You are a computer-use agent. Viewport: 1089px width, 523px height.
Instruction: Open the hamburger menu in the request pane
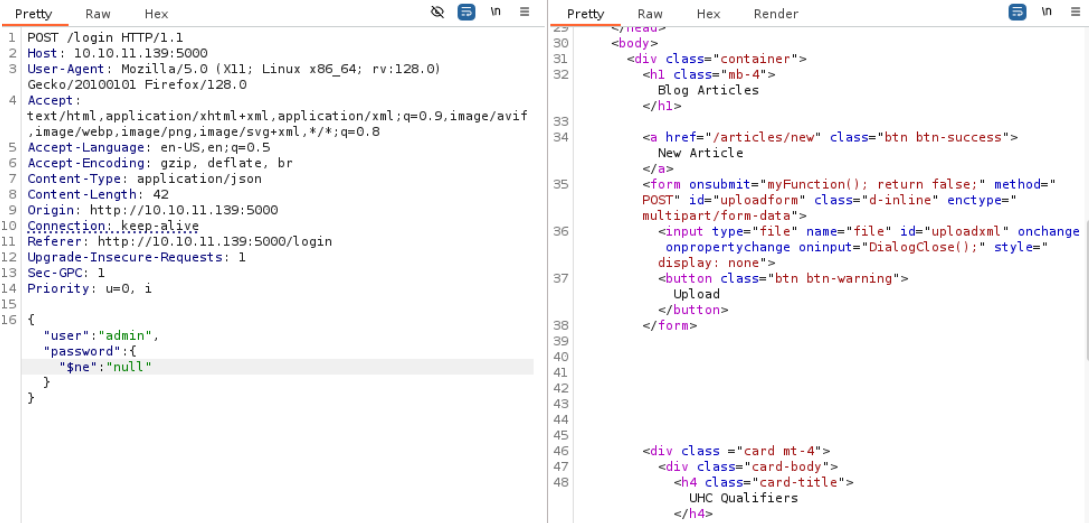tap(524, 12)
